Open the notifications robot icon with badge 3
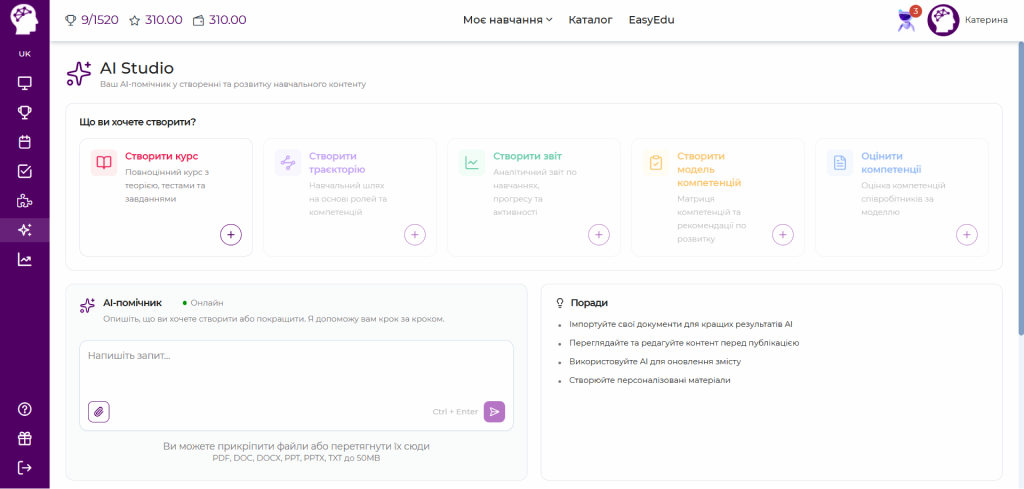This screenshot has width=1024, height=489. [x=908, y=20]
